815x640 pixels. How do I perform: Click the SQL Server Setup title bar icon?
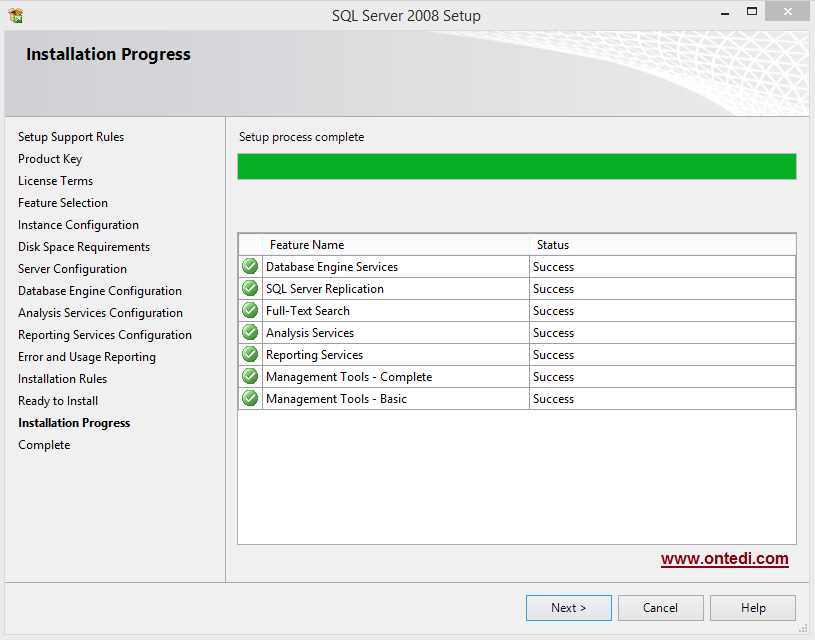click(x=16, y=16)
